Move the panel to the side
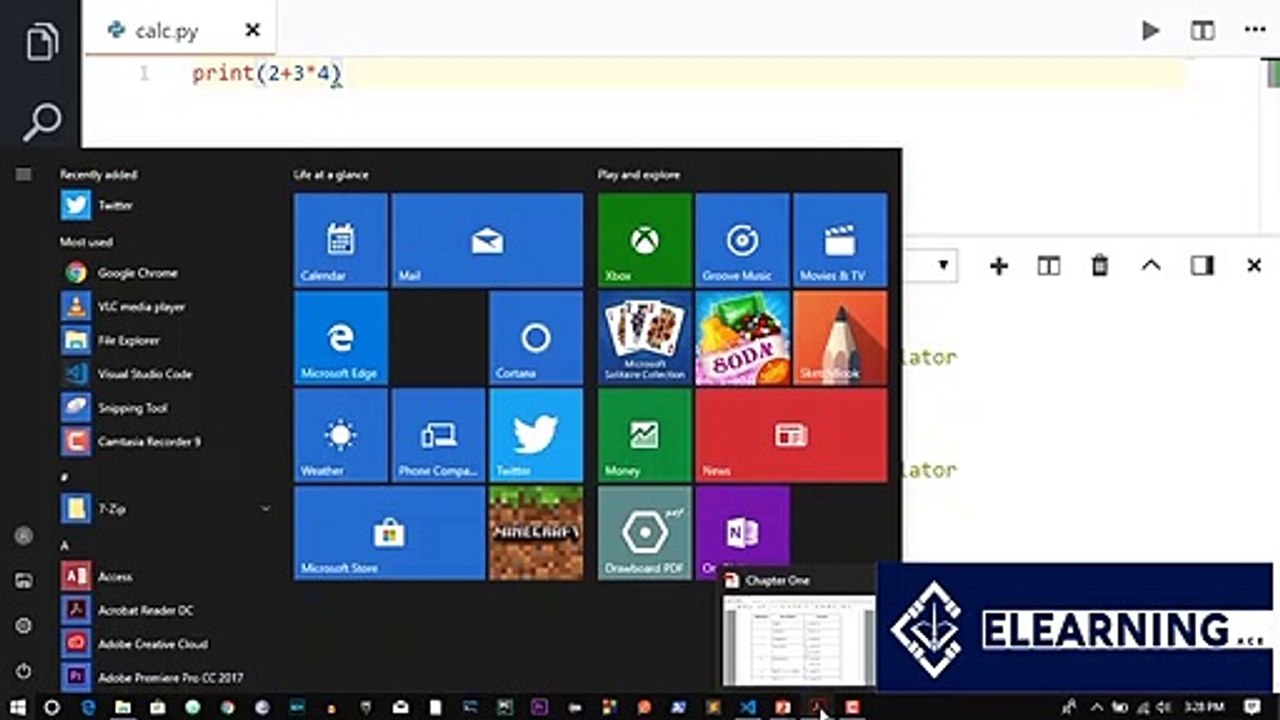Image resolution: width=1280 pixels, height=720 pixels. (x=1202, y=265)
